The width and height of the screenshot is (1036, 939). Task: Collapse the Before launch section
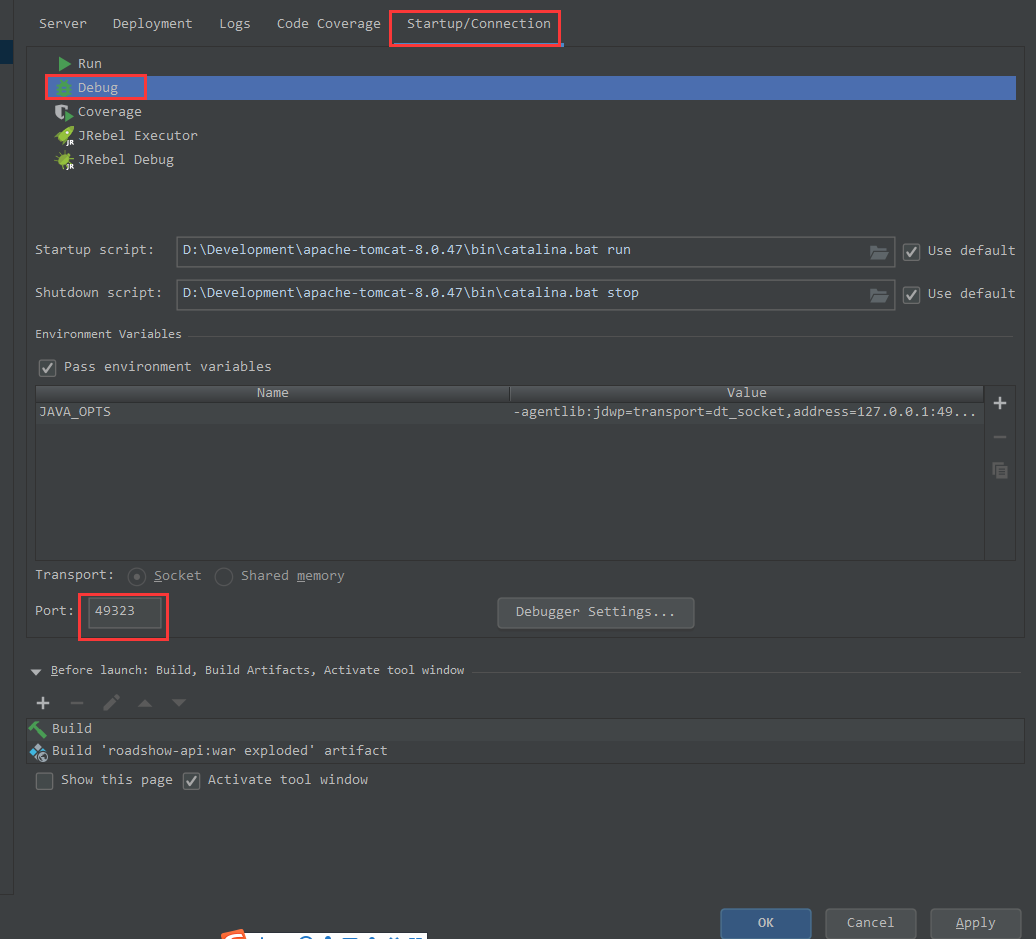[37, 670]
